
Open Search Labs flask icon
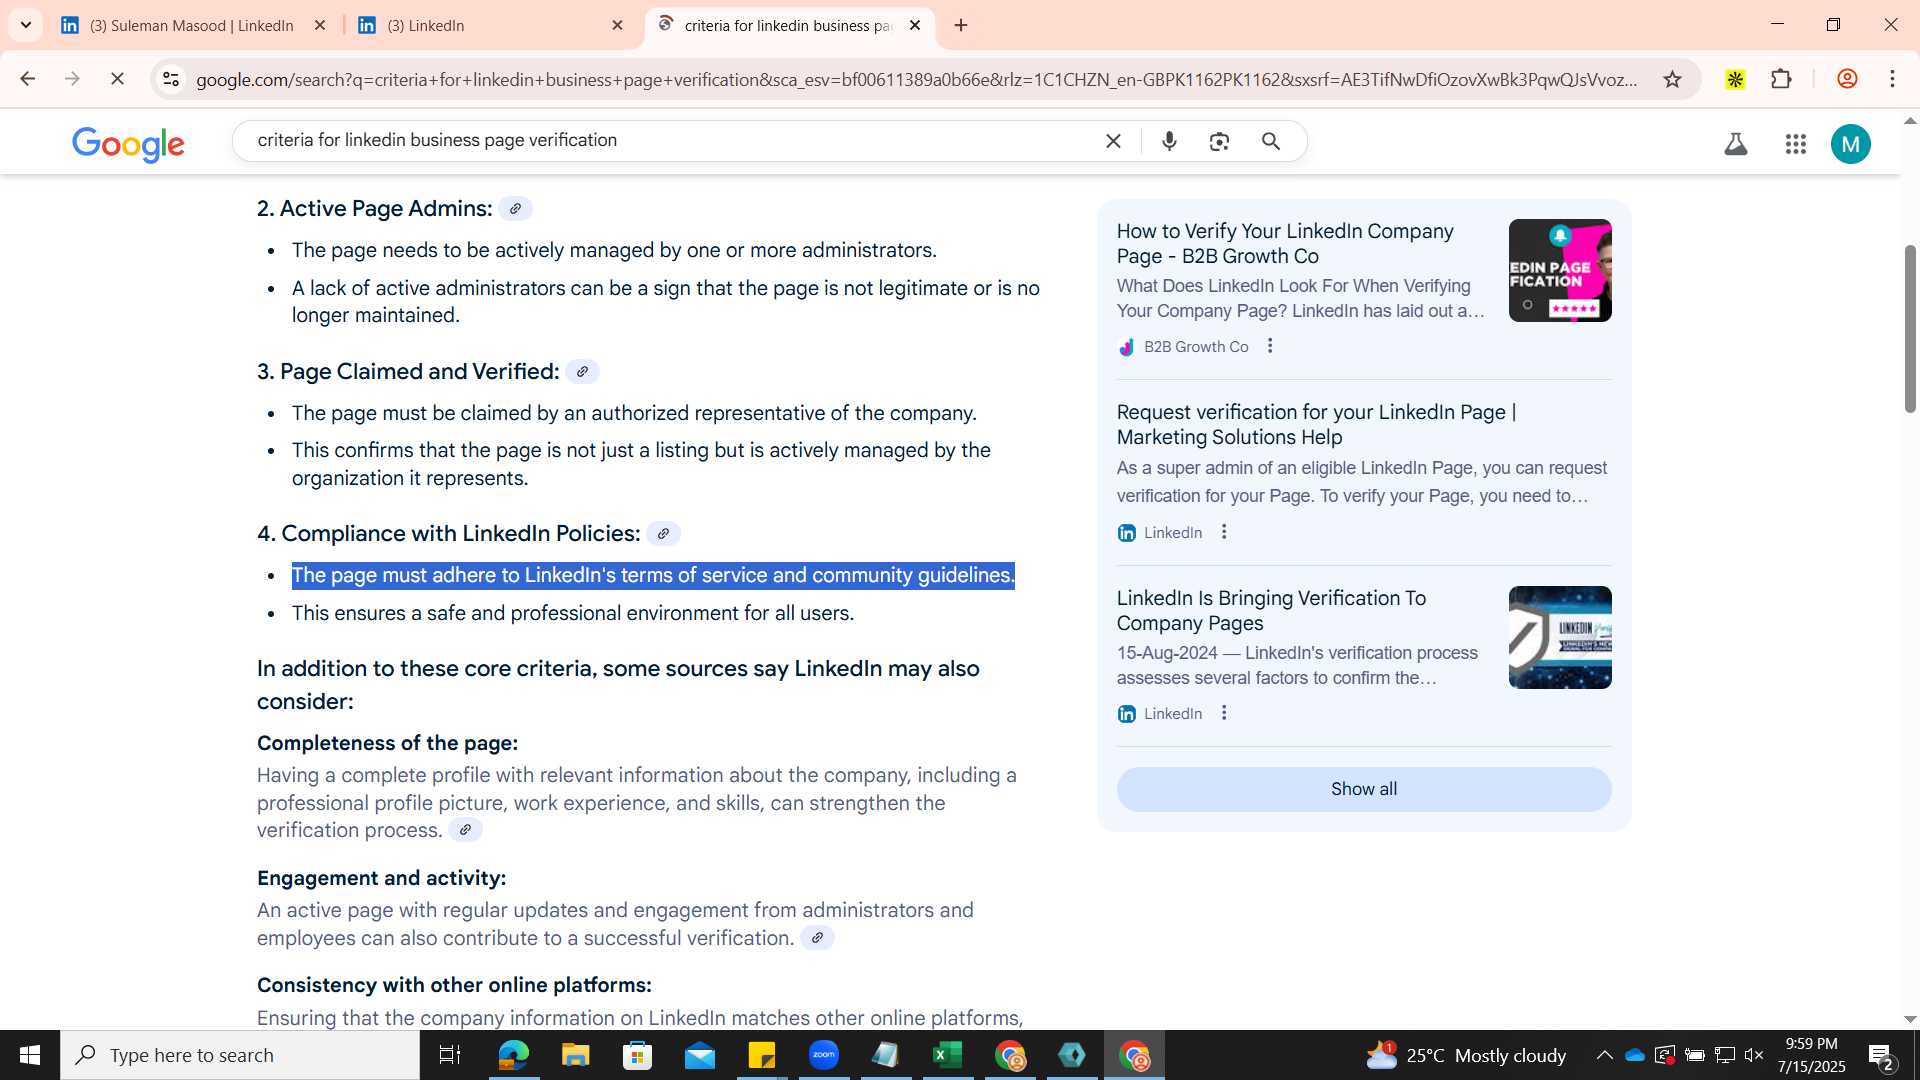point(1736,144)
